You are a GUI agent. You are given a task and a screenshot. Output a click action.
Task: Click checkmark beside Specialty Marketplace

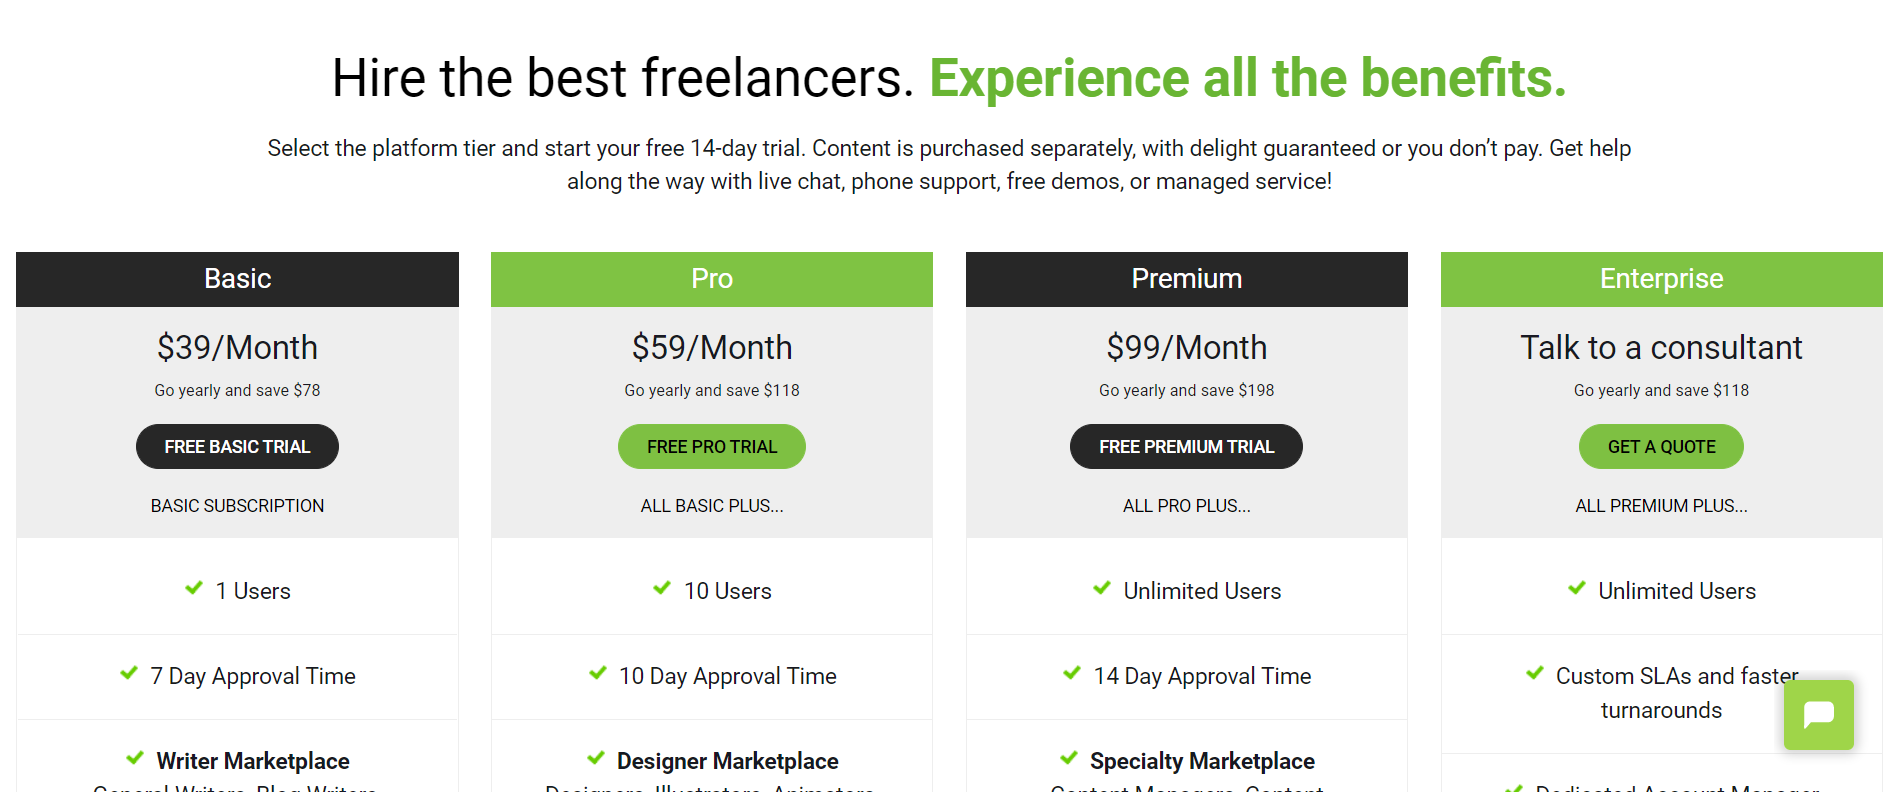(x=1069, y=758)
